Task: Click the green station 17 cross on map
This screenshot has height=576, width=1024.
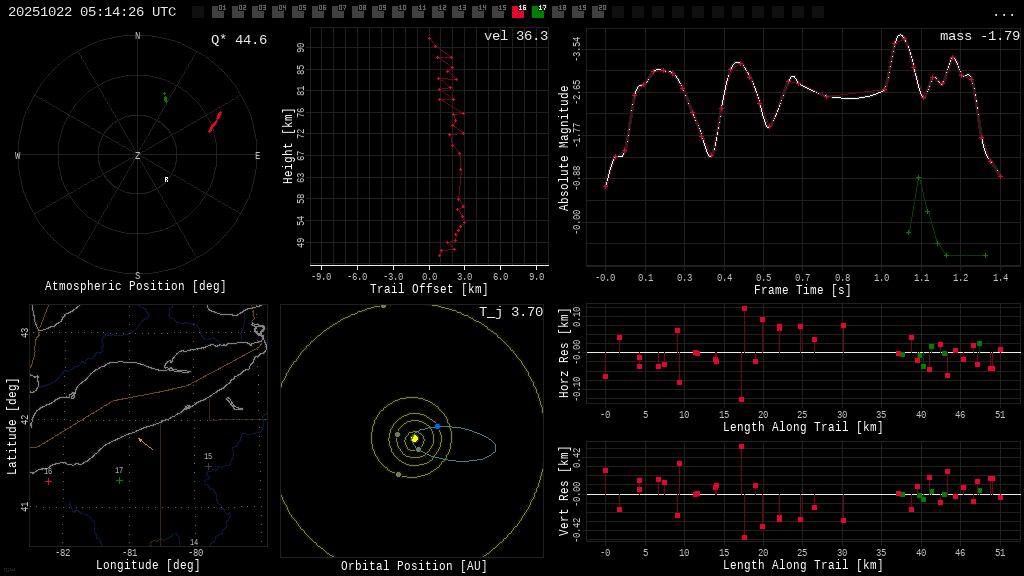Action: coord(119,481)
